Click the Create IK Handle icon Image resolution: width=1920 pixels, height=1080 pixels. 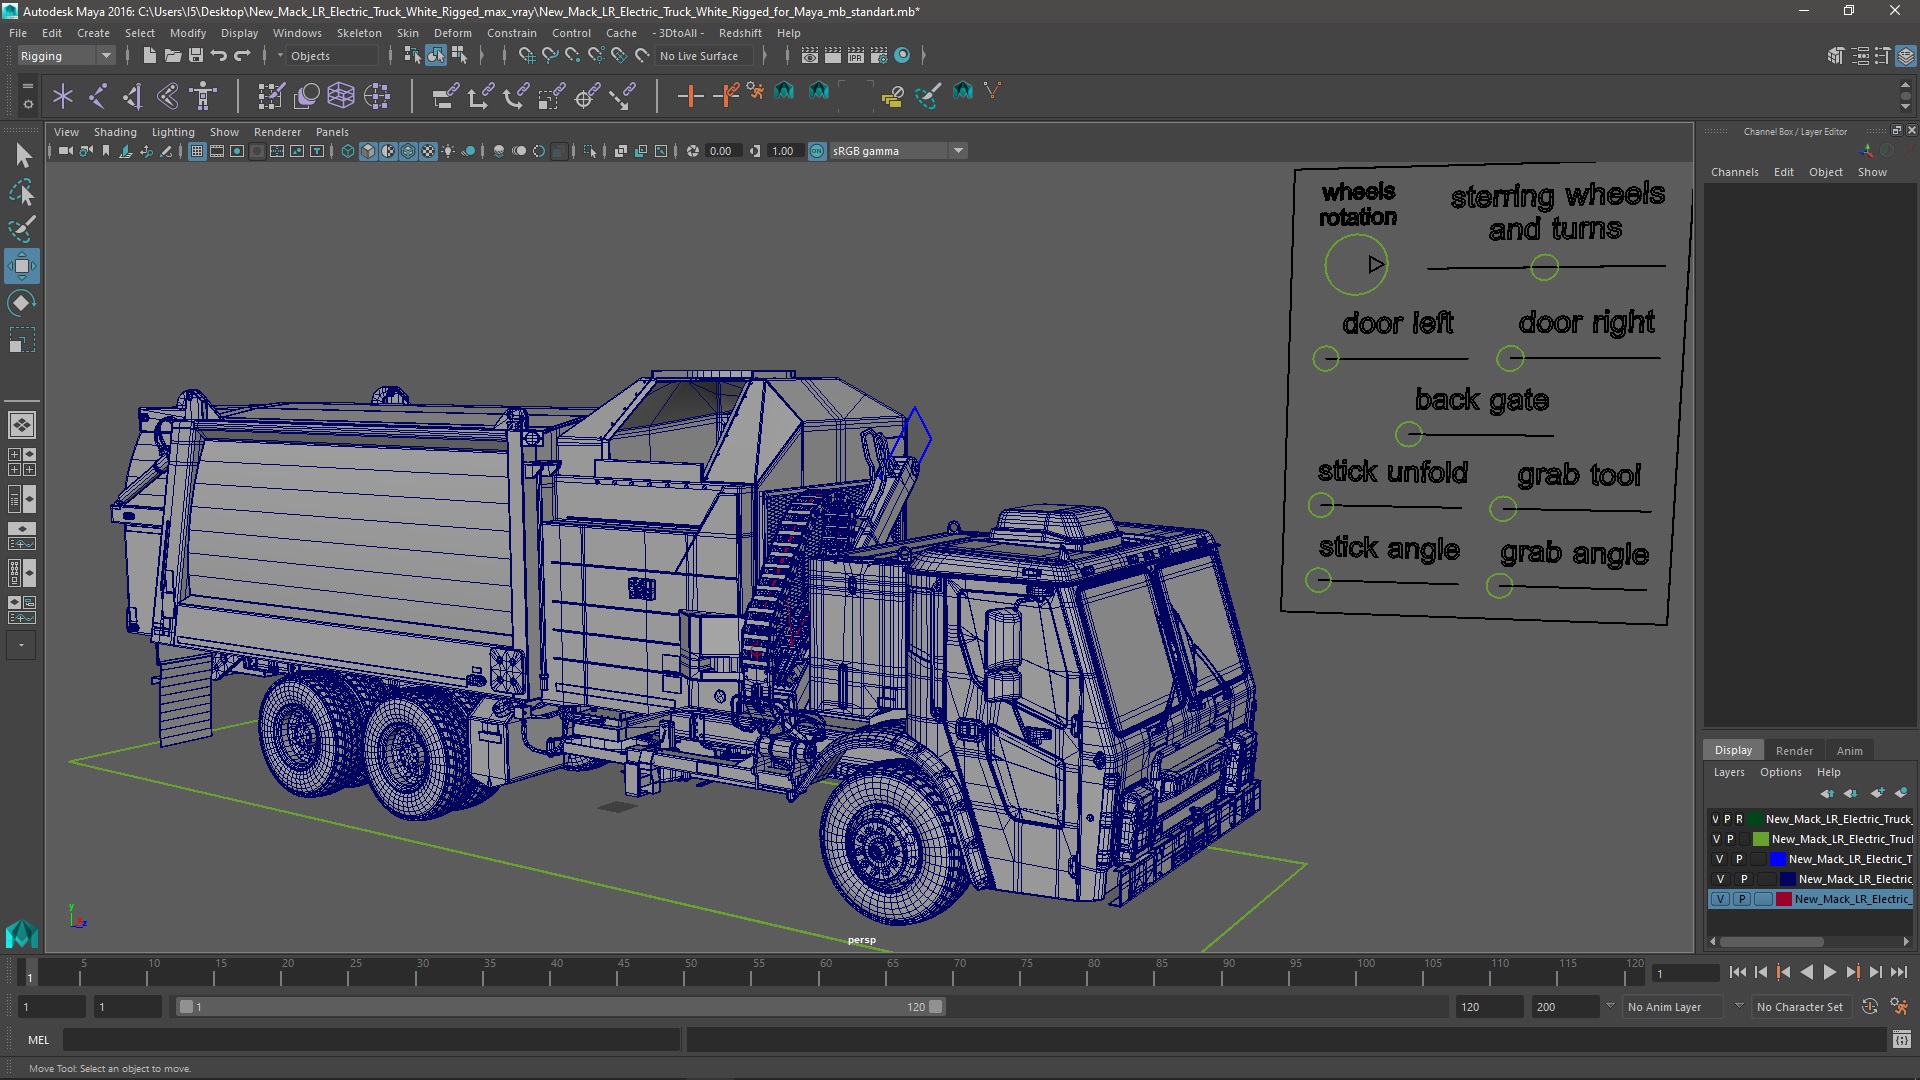[x=133, y=96]
